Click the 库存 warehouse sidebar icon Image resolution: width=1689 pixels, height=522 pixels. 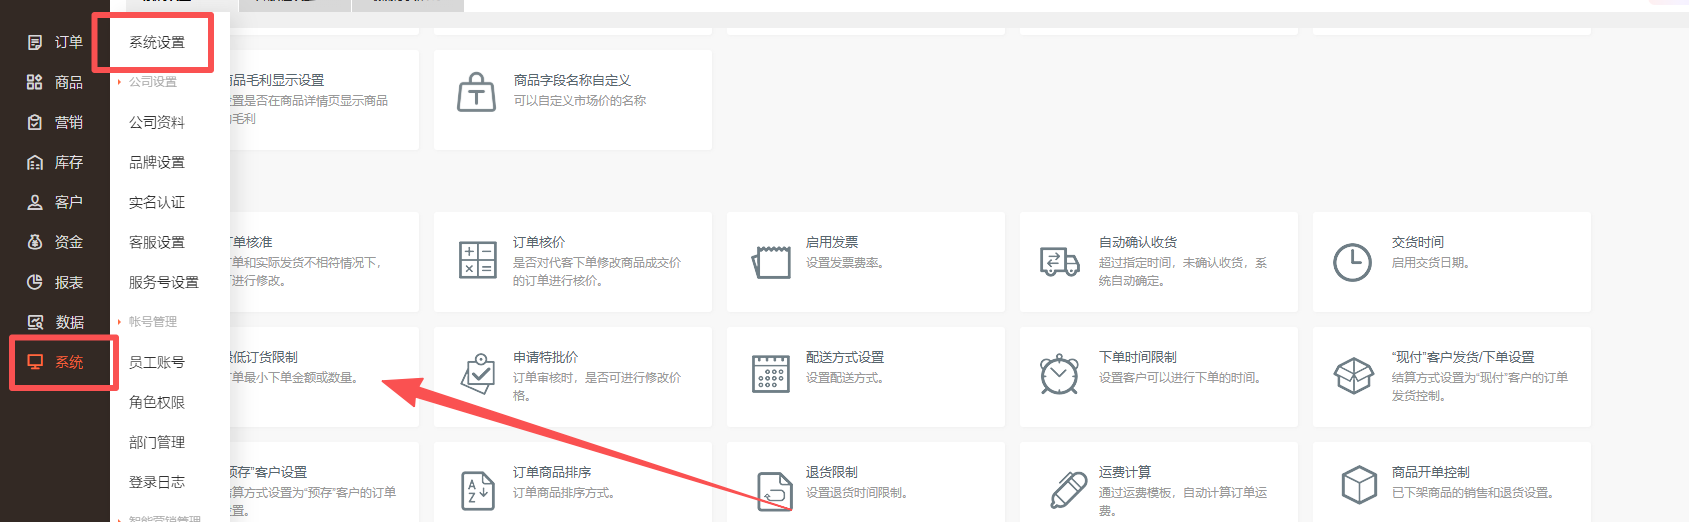(35, 162)
